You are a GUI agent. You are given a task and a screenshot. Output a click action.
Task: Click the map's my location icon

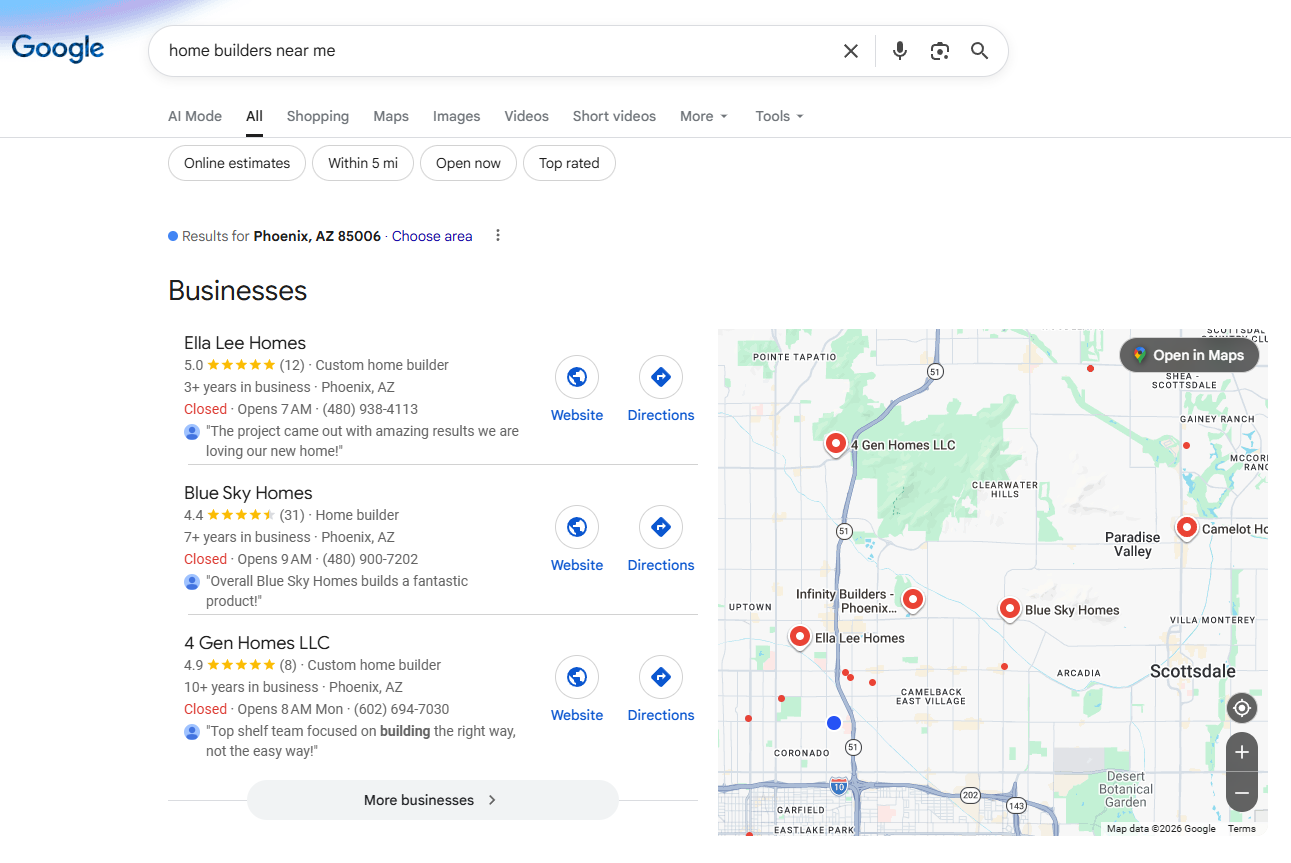(x=1242, y=708)
